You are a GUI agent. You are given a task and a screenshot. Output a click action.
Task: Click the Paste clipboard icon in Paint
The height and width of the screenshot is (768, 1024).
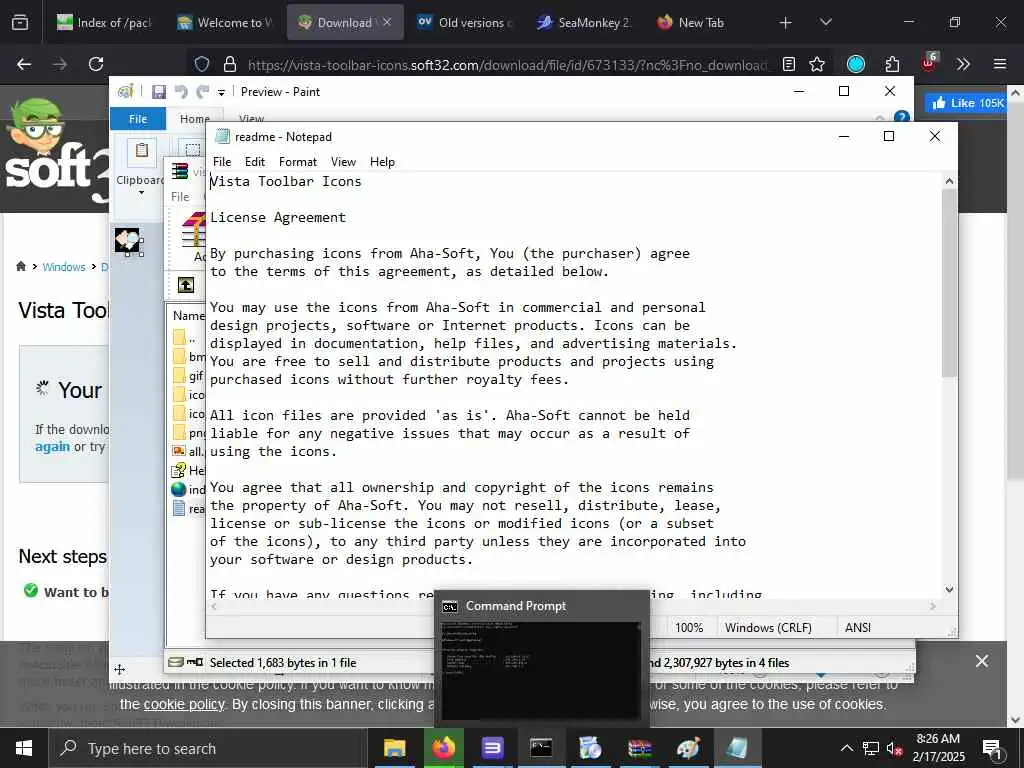pyautogui.click(x=141, y=152)
